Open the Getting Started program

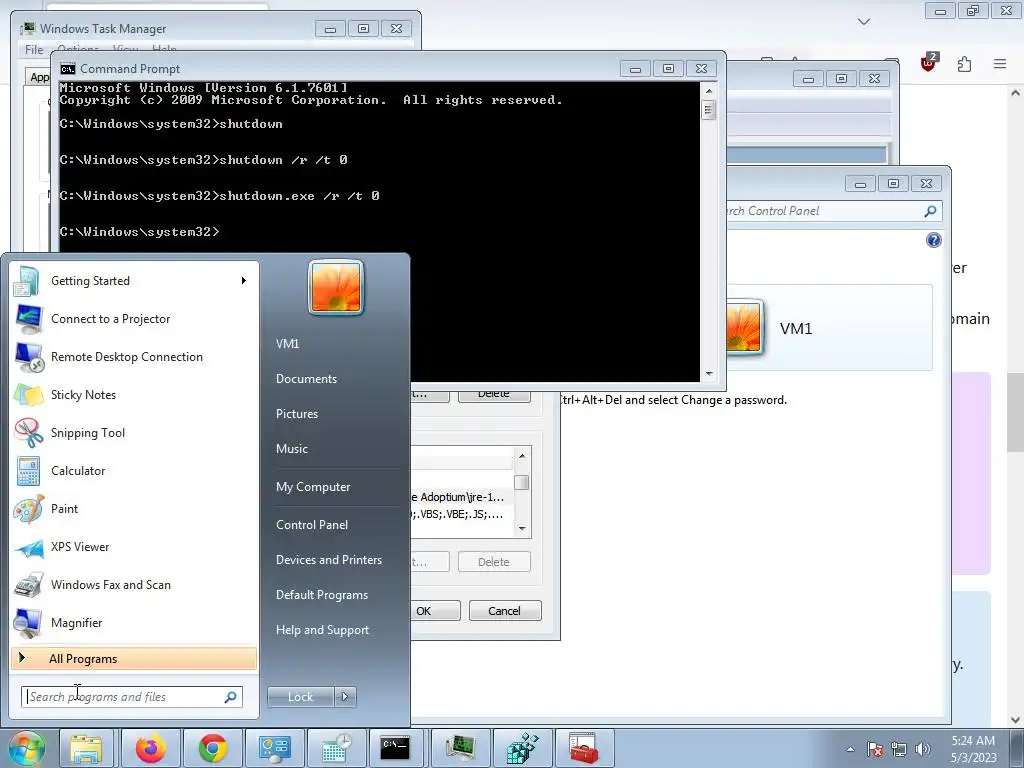pos(134,281)
